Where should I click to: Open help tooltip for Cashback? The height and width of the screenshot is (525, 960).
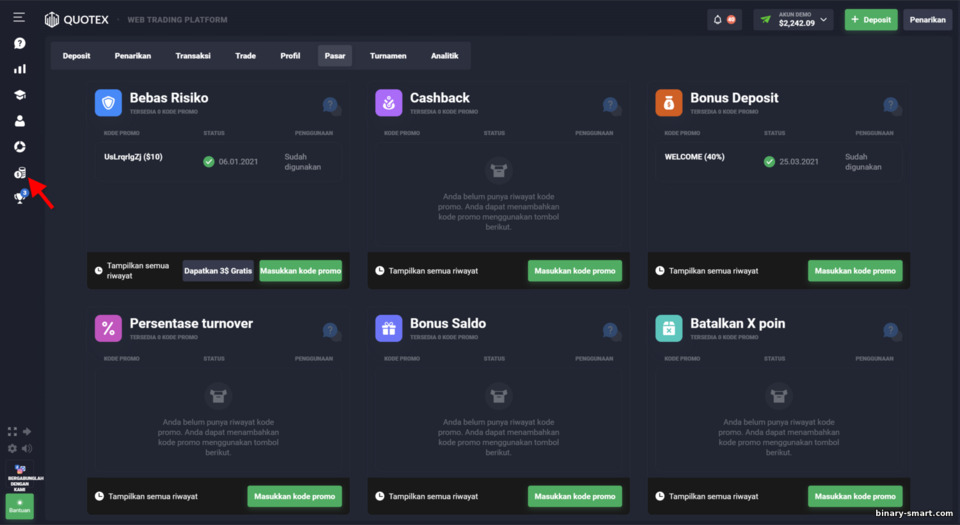click(612, 106)
